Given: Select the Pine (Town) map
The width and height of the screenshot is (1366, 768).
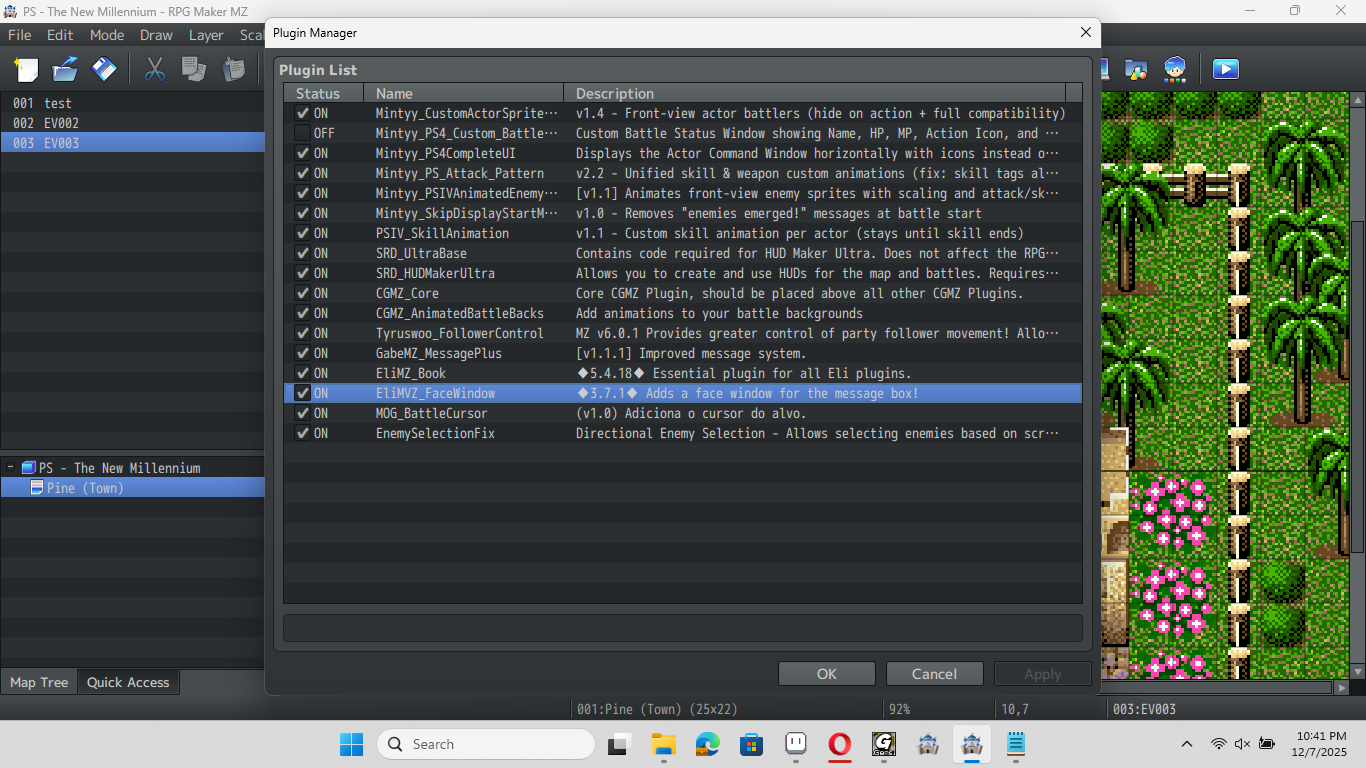Looking at the screenshot, I should (x=133, y=488).
